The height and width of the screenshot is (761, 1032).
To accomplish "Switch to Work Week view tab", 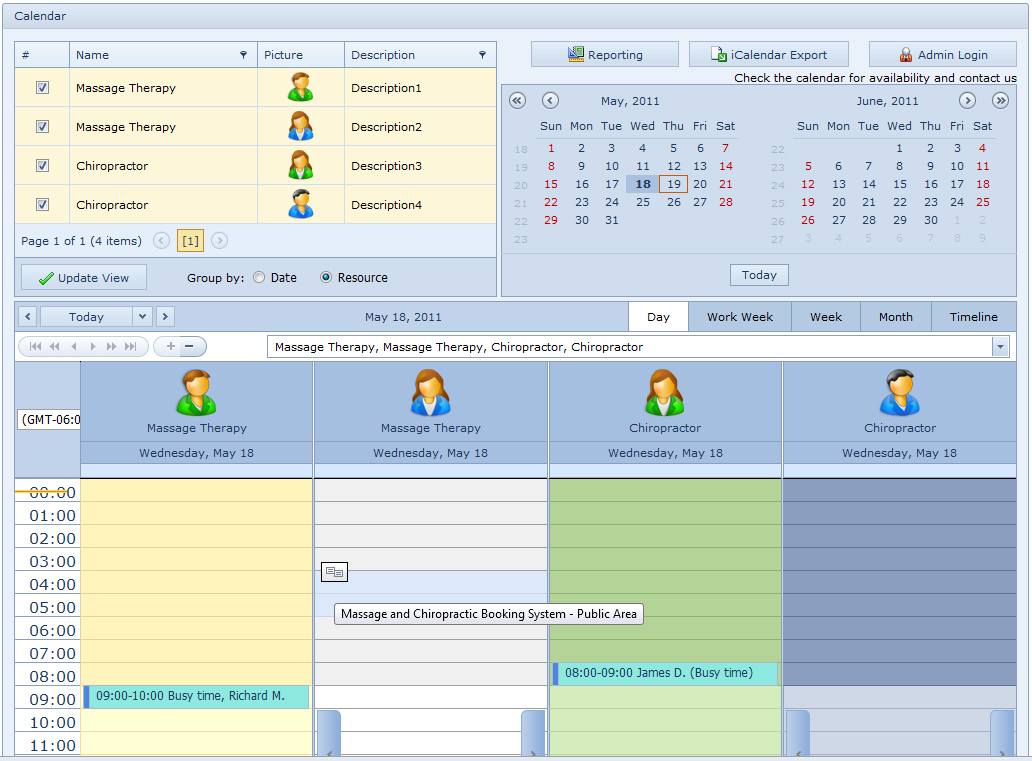I will [740, 317].
